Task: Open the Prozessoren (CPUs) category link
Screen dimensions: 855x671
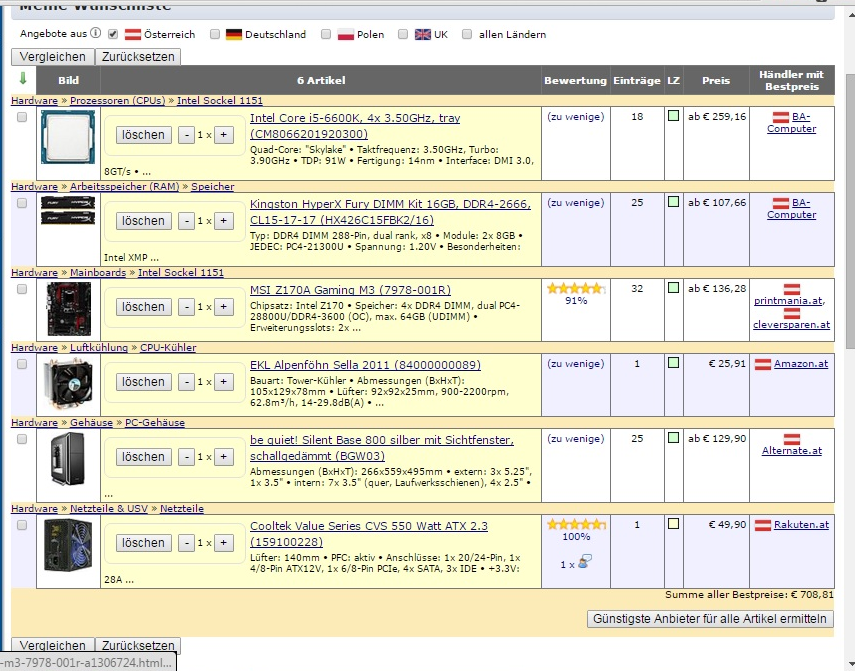Action: (117, 100)
